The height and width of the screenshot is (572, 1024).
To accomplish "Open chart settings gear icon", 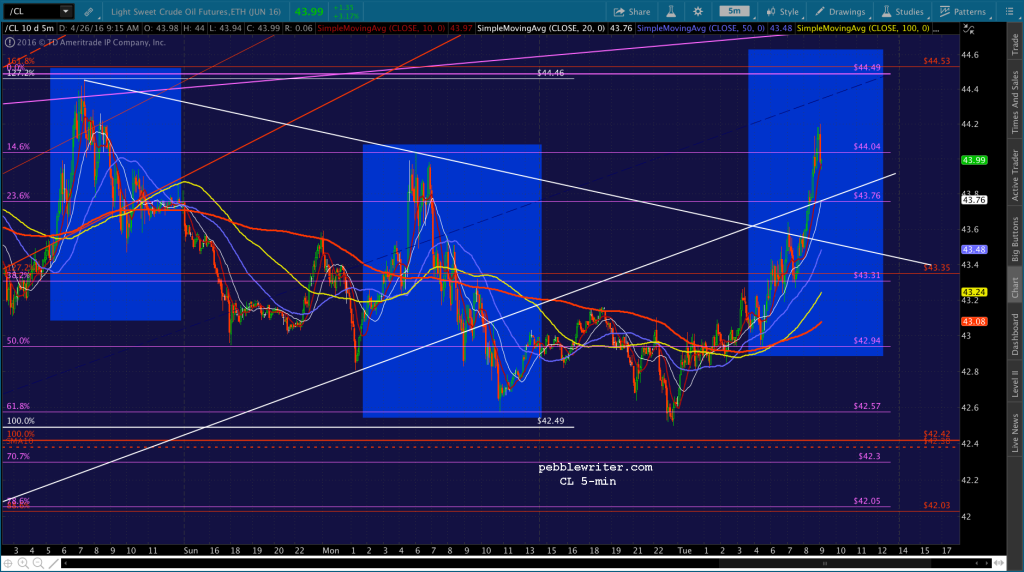I will pos(698,11).
